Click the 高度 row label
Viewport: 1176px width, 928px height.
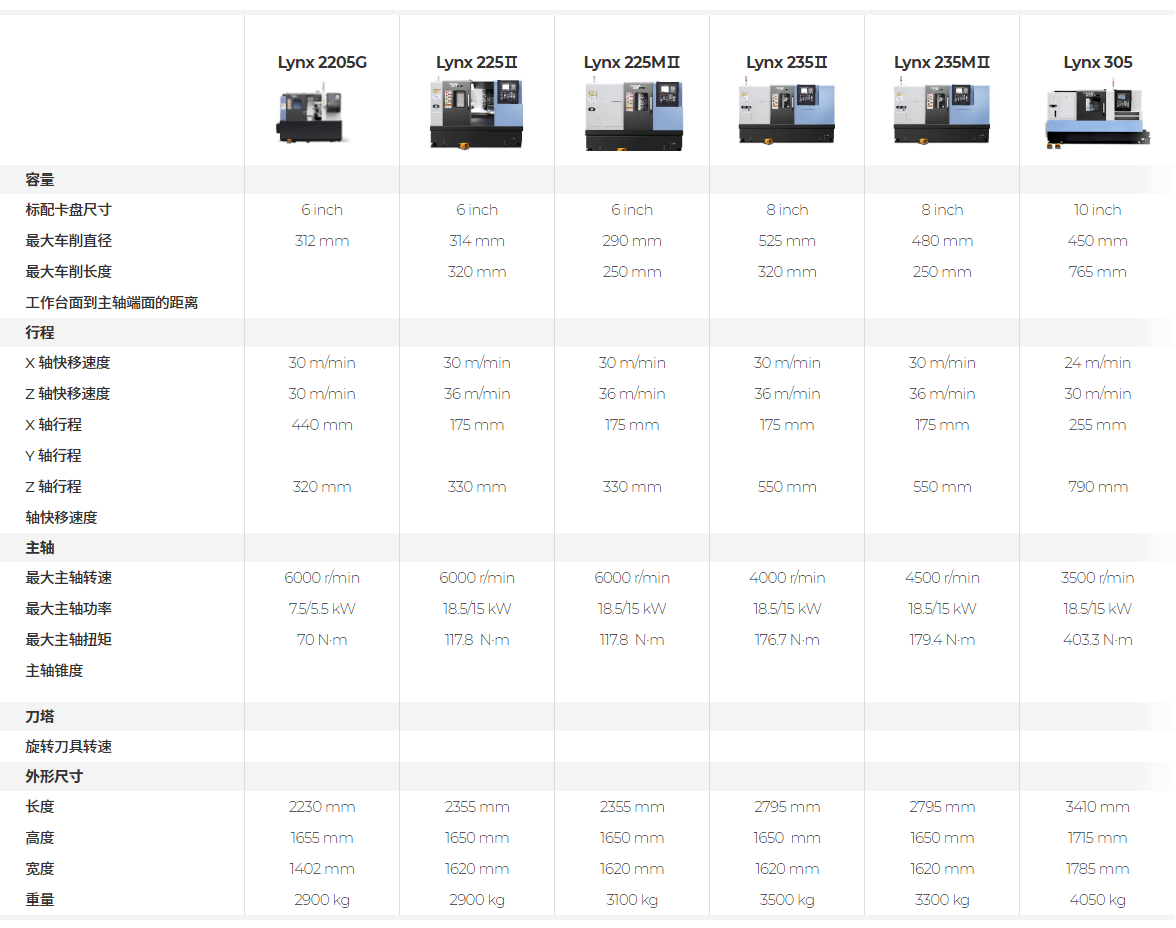(x=40, y=838)
